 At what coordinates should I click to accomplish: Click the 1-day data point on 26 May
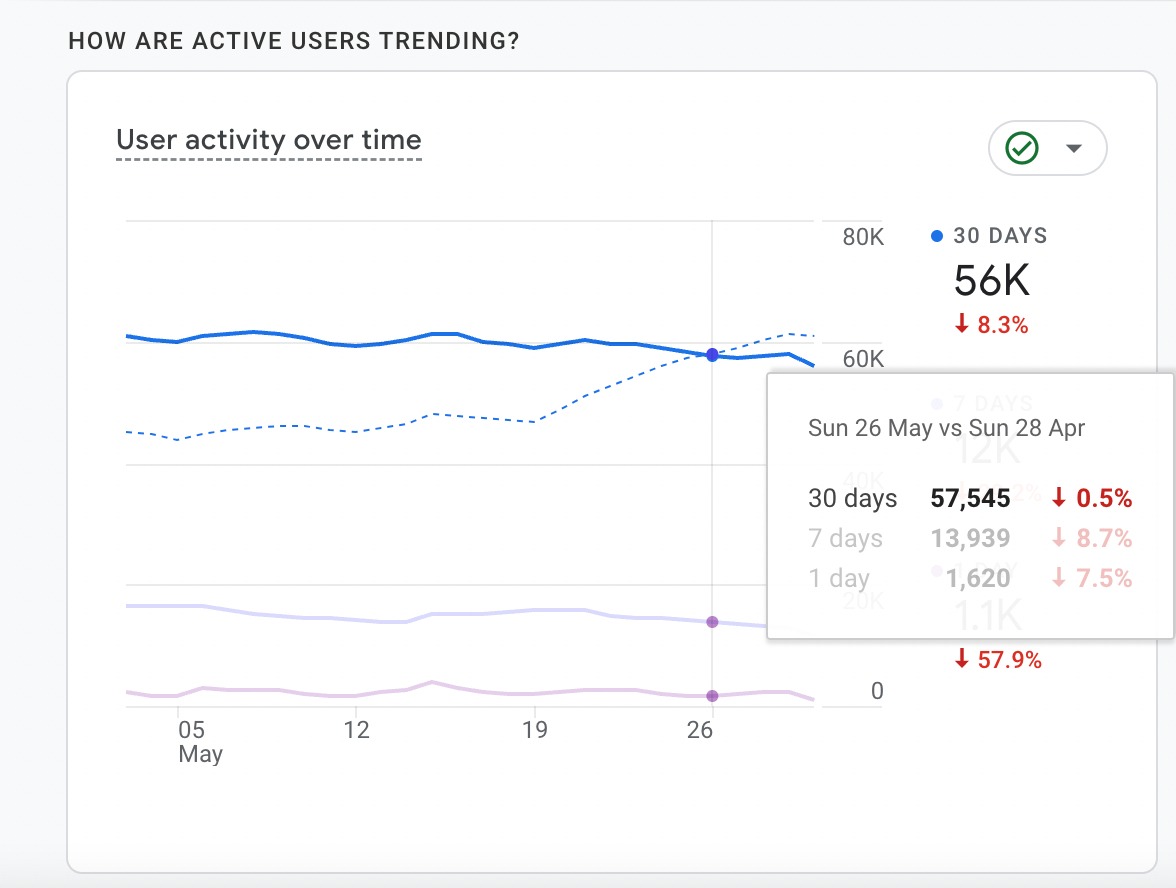click(x=712, y=696)
